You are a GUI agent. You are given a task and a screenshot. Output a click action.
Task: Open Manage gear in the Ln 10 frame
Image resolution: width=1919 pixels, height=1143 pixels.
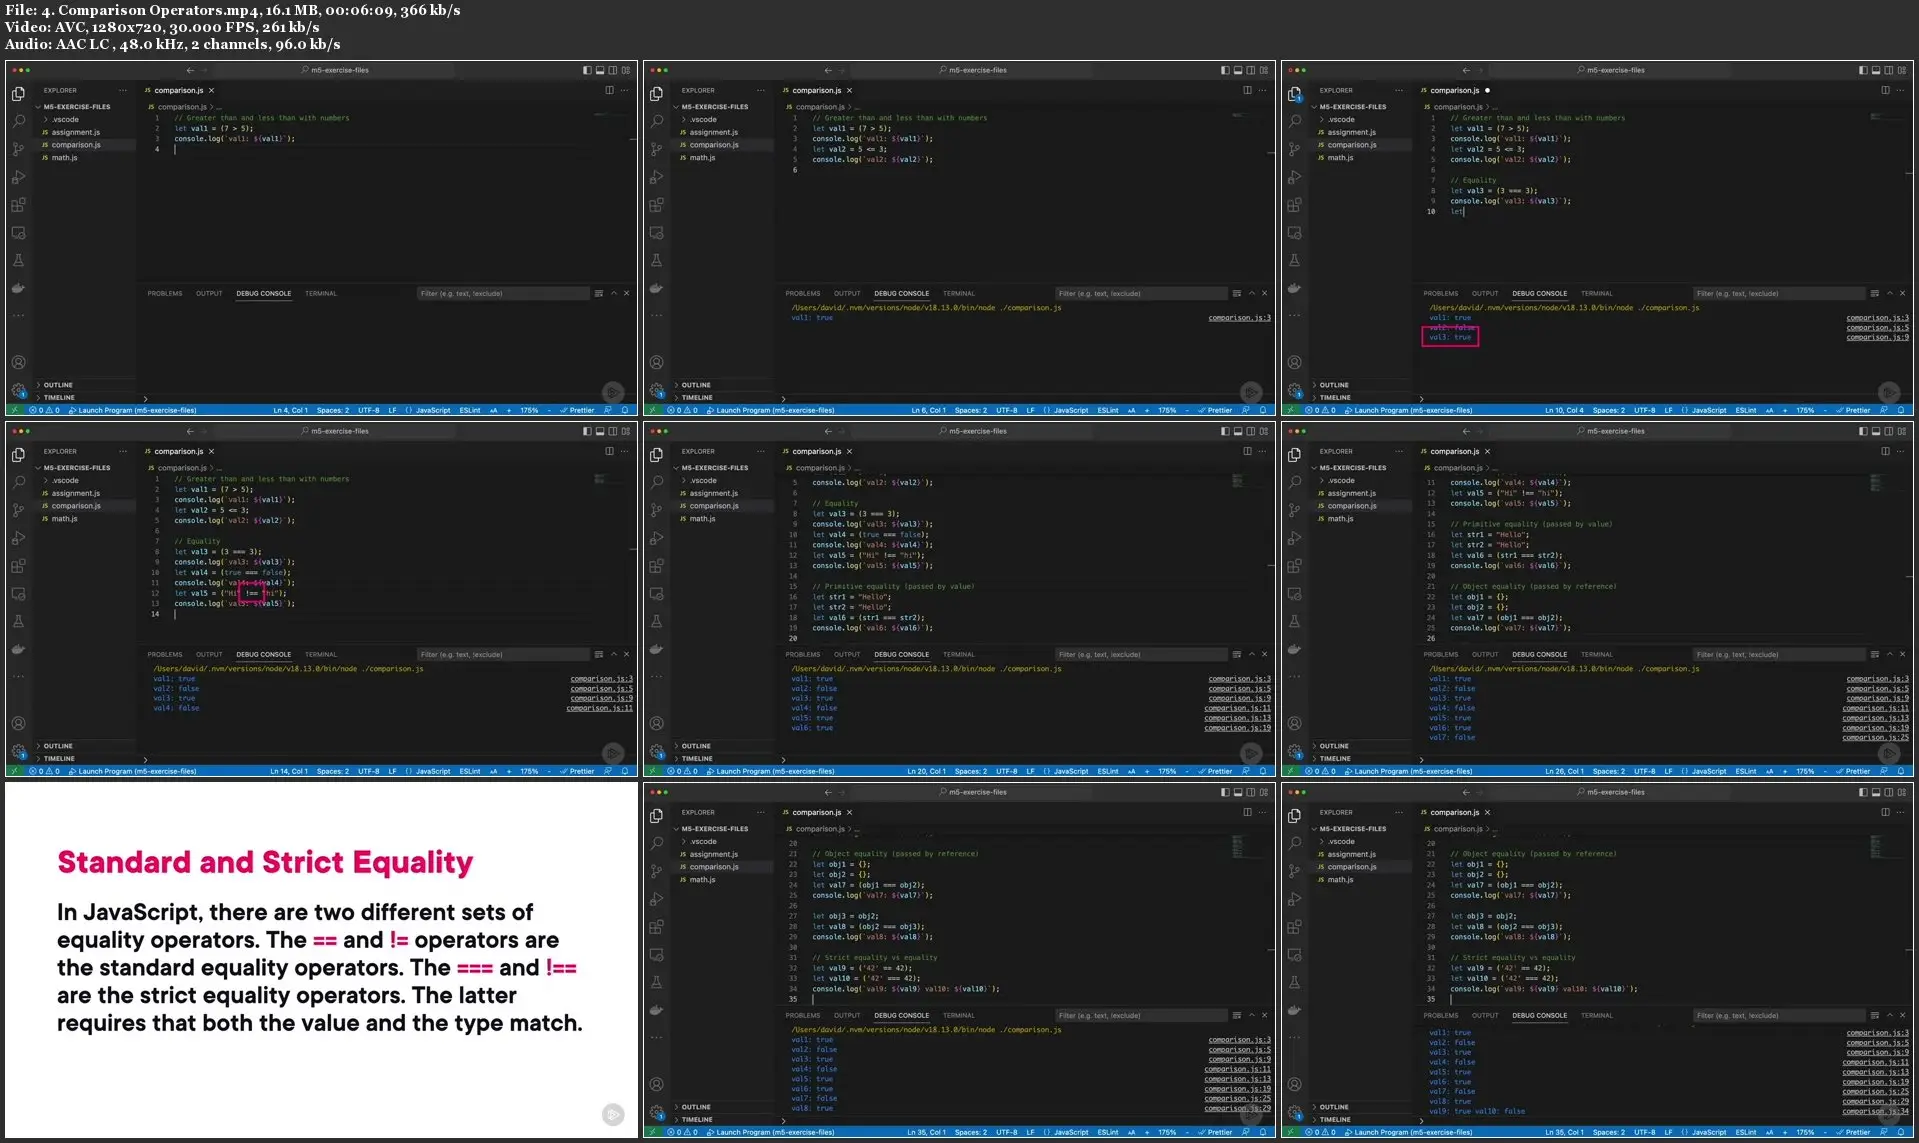click(x=1294, y=390)
